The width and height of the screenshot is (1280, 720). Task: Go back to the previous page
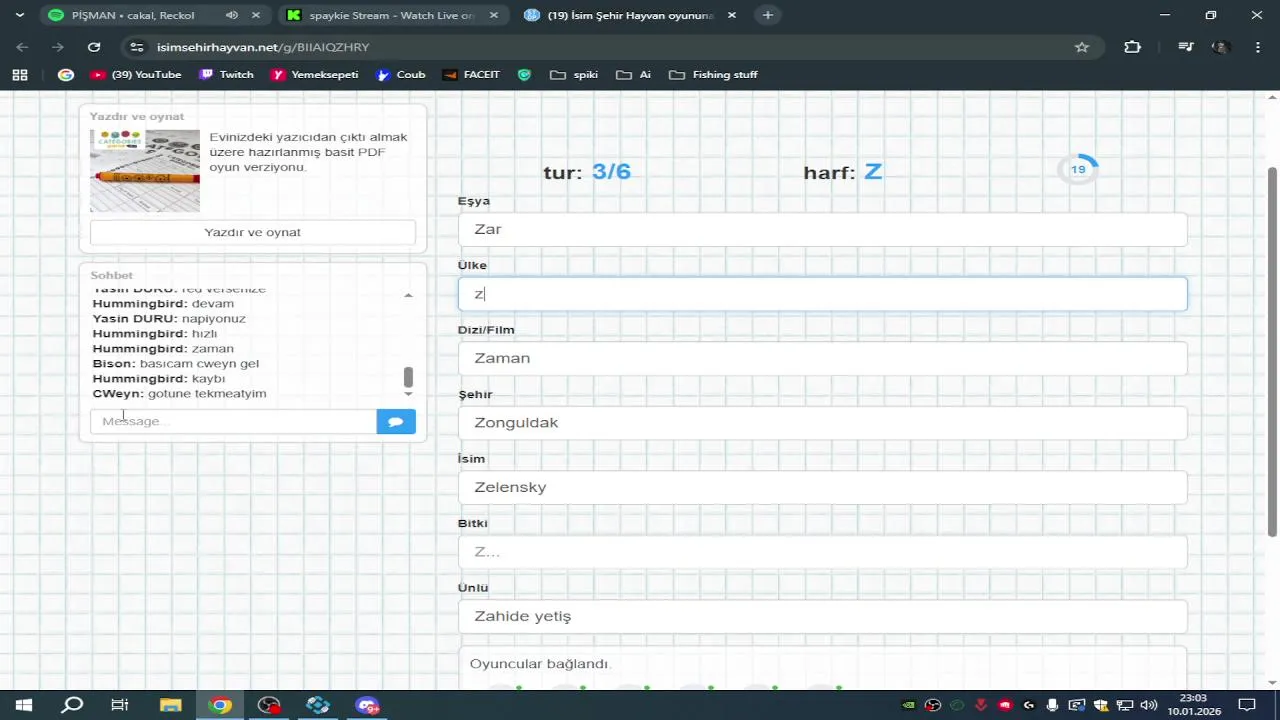[x=22, y=47]
